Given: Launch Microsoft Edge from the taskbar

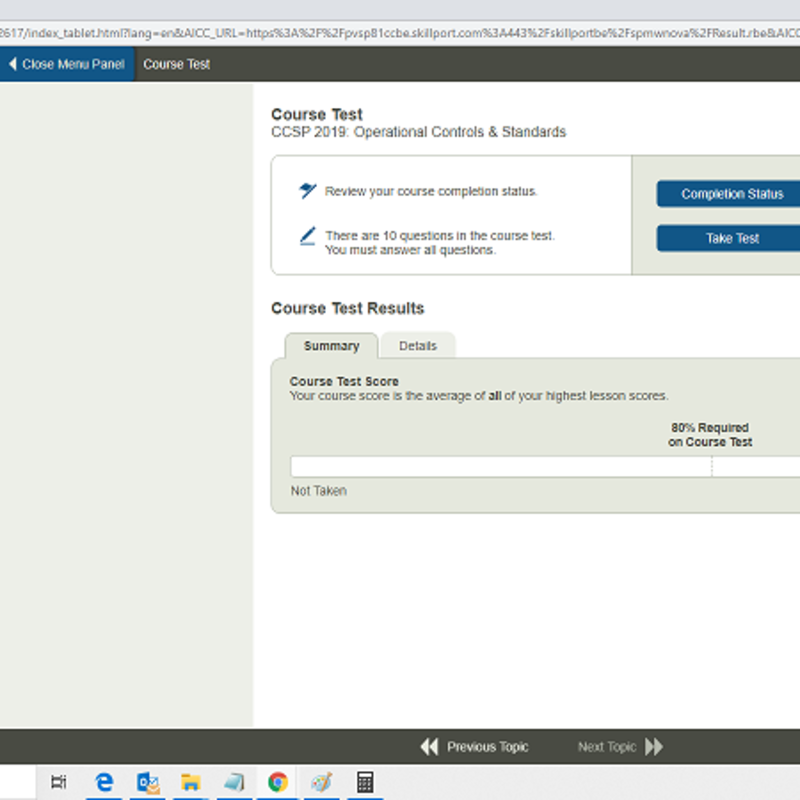Looking at the screenshot, I should point(104,782).
